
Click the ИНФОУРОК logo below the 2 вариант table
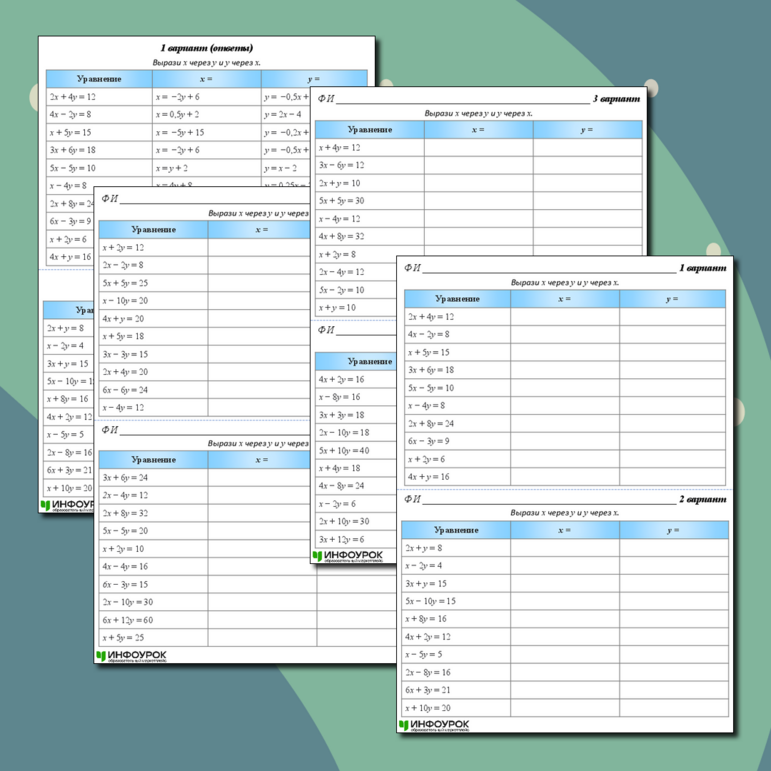click(x=434, y=725)
